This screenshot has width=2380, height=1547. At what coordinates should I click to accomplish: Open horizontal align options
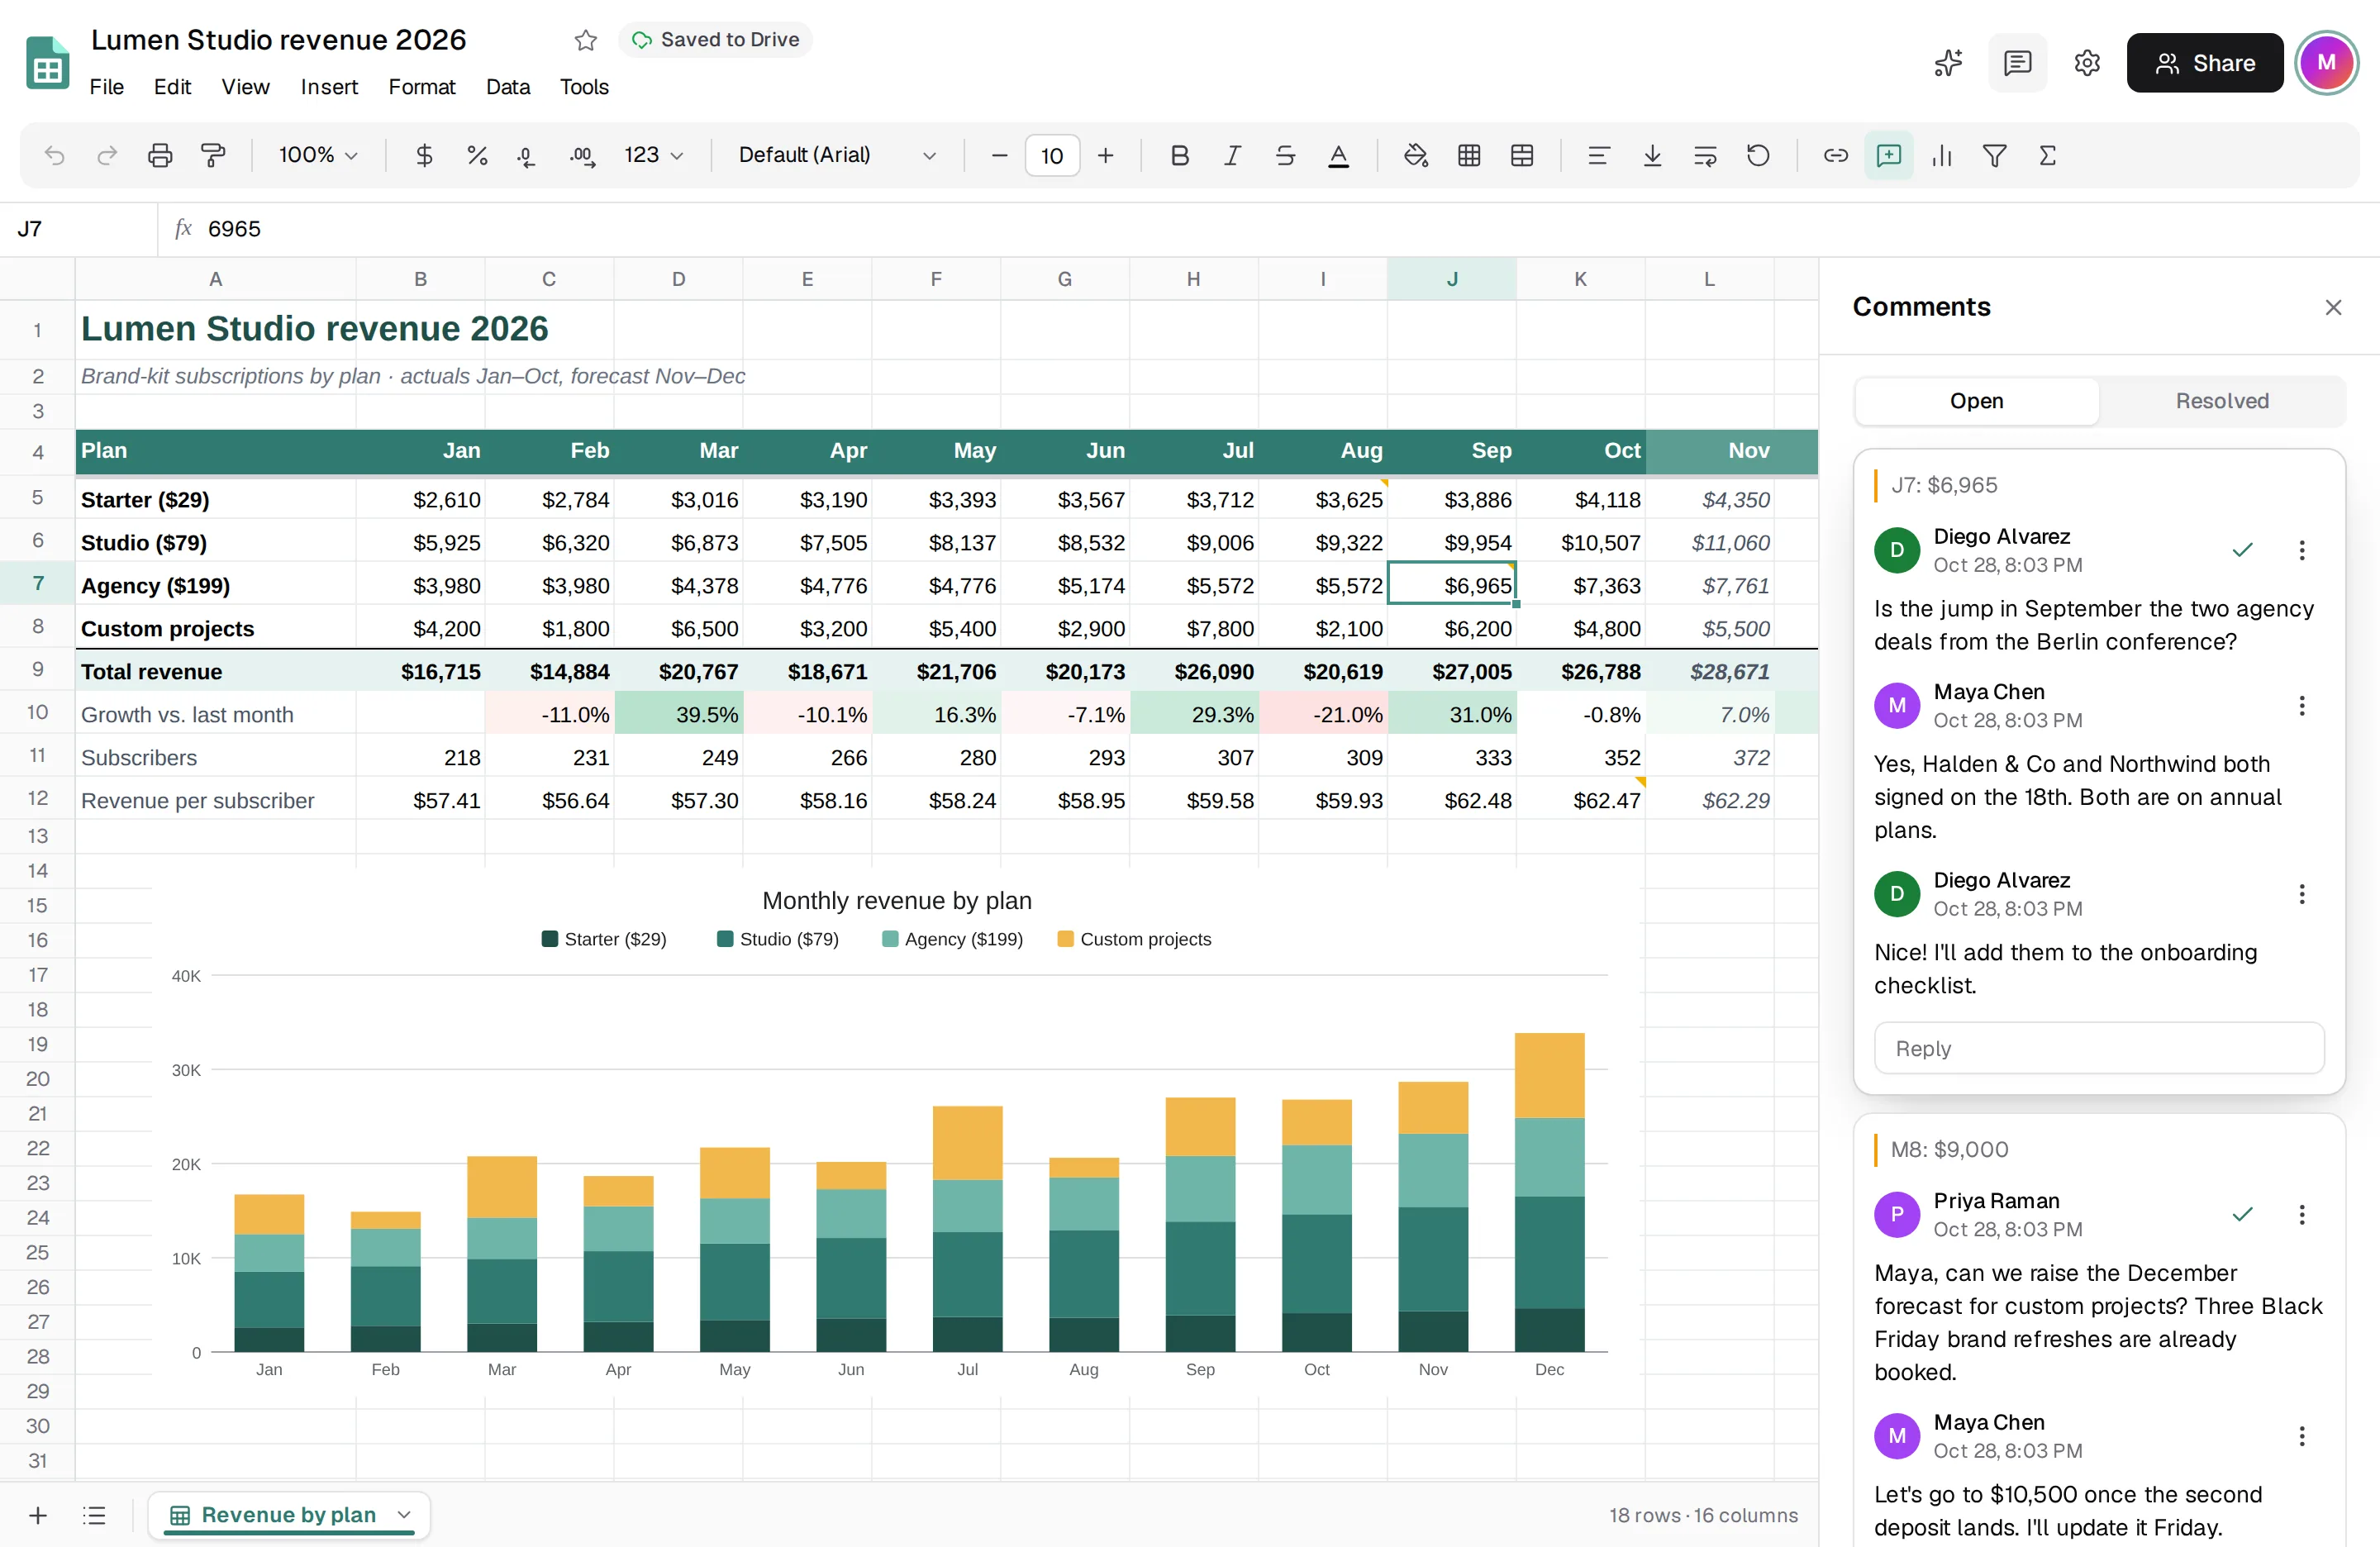pyautogui.click(x=1599, y=155)
